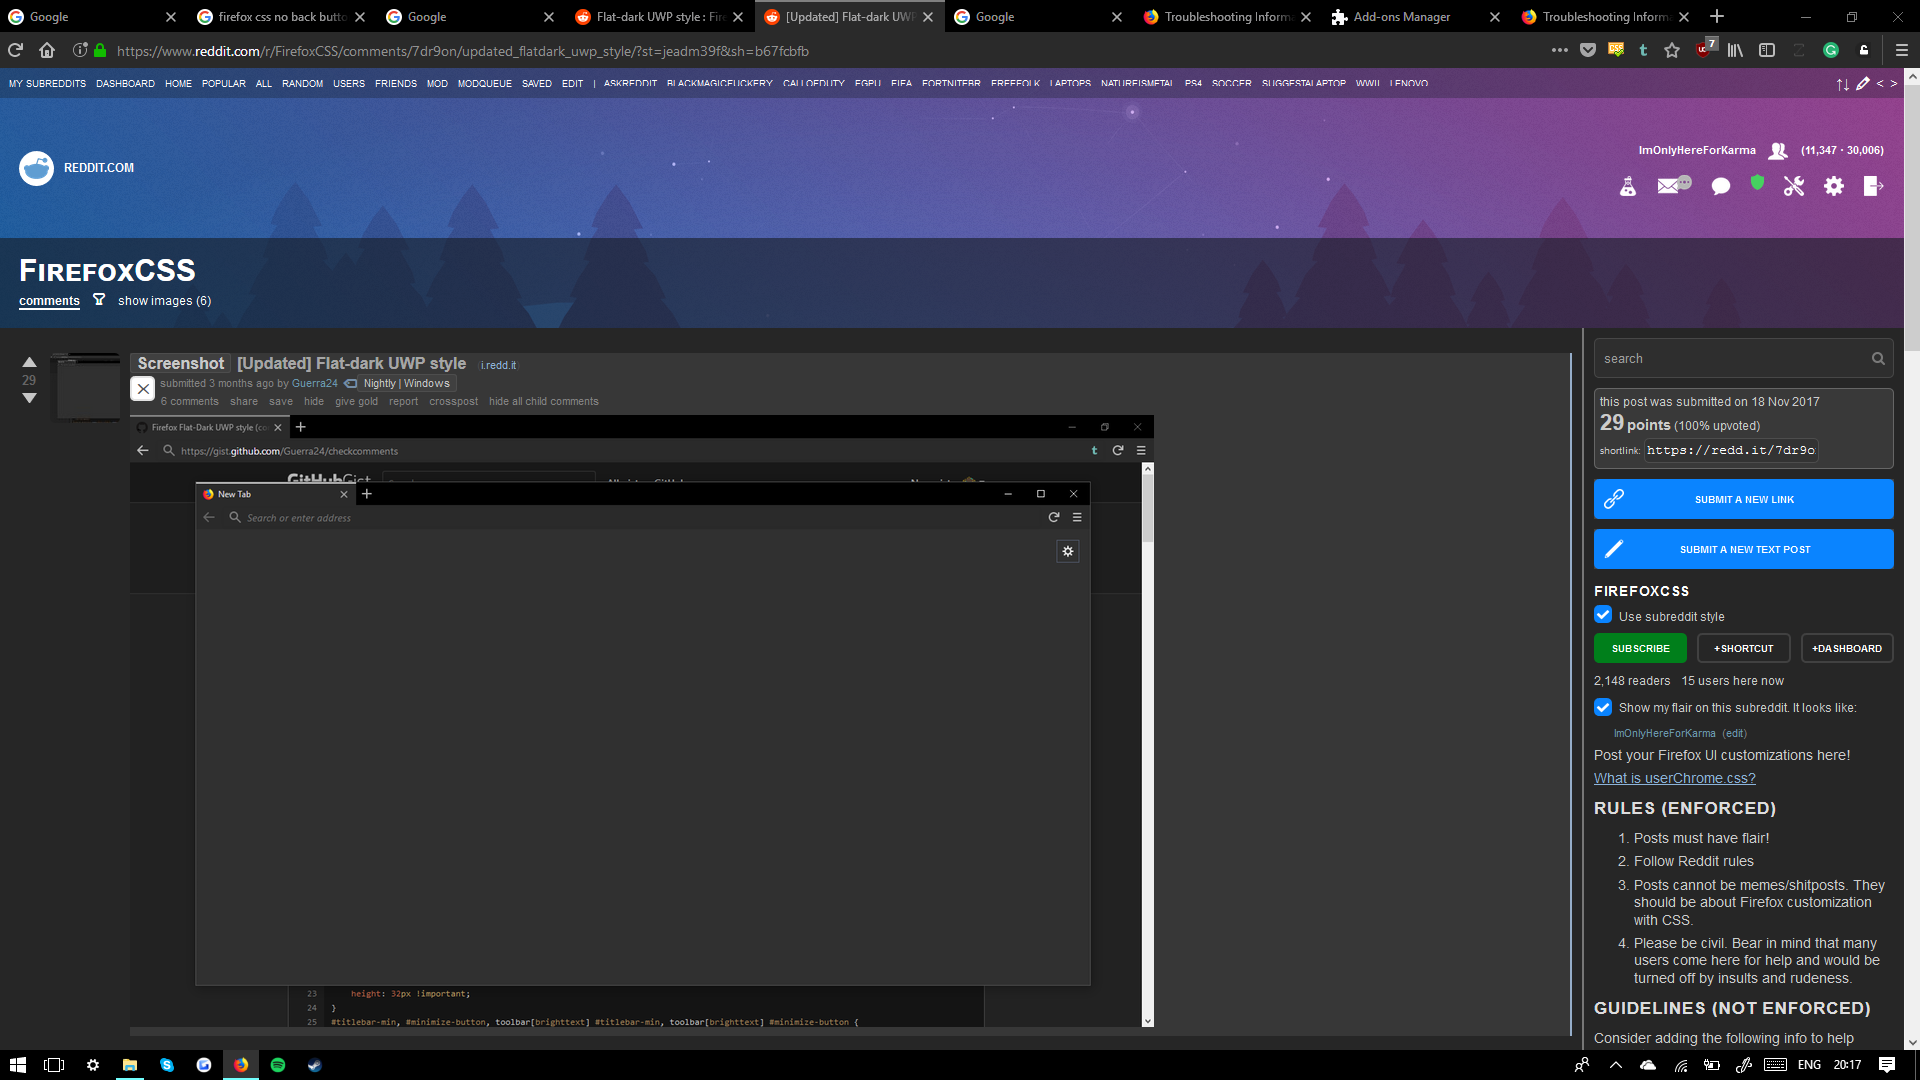Open page actions three-dot menu
Image resolution: width=1920 pixels, height=1080 pixels.
pyautogui.click(x=1560, y=50)
